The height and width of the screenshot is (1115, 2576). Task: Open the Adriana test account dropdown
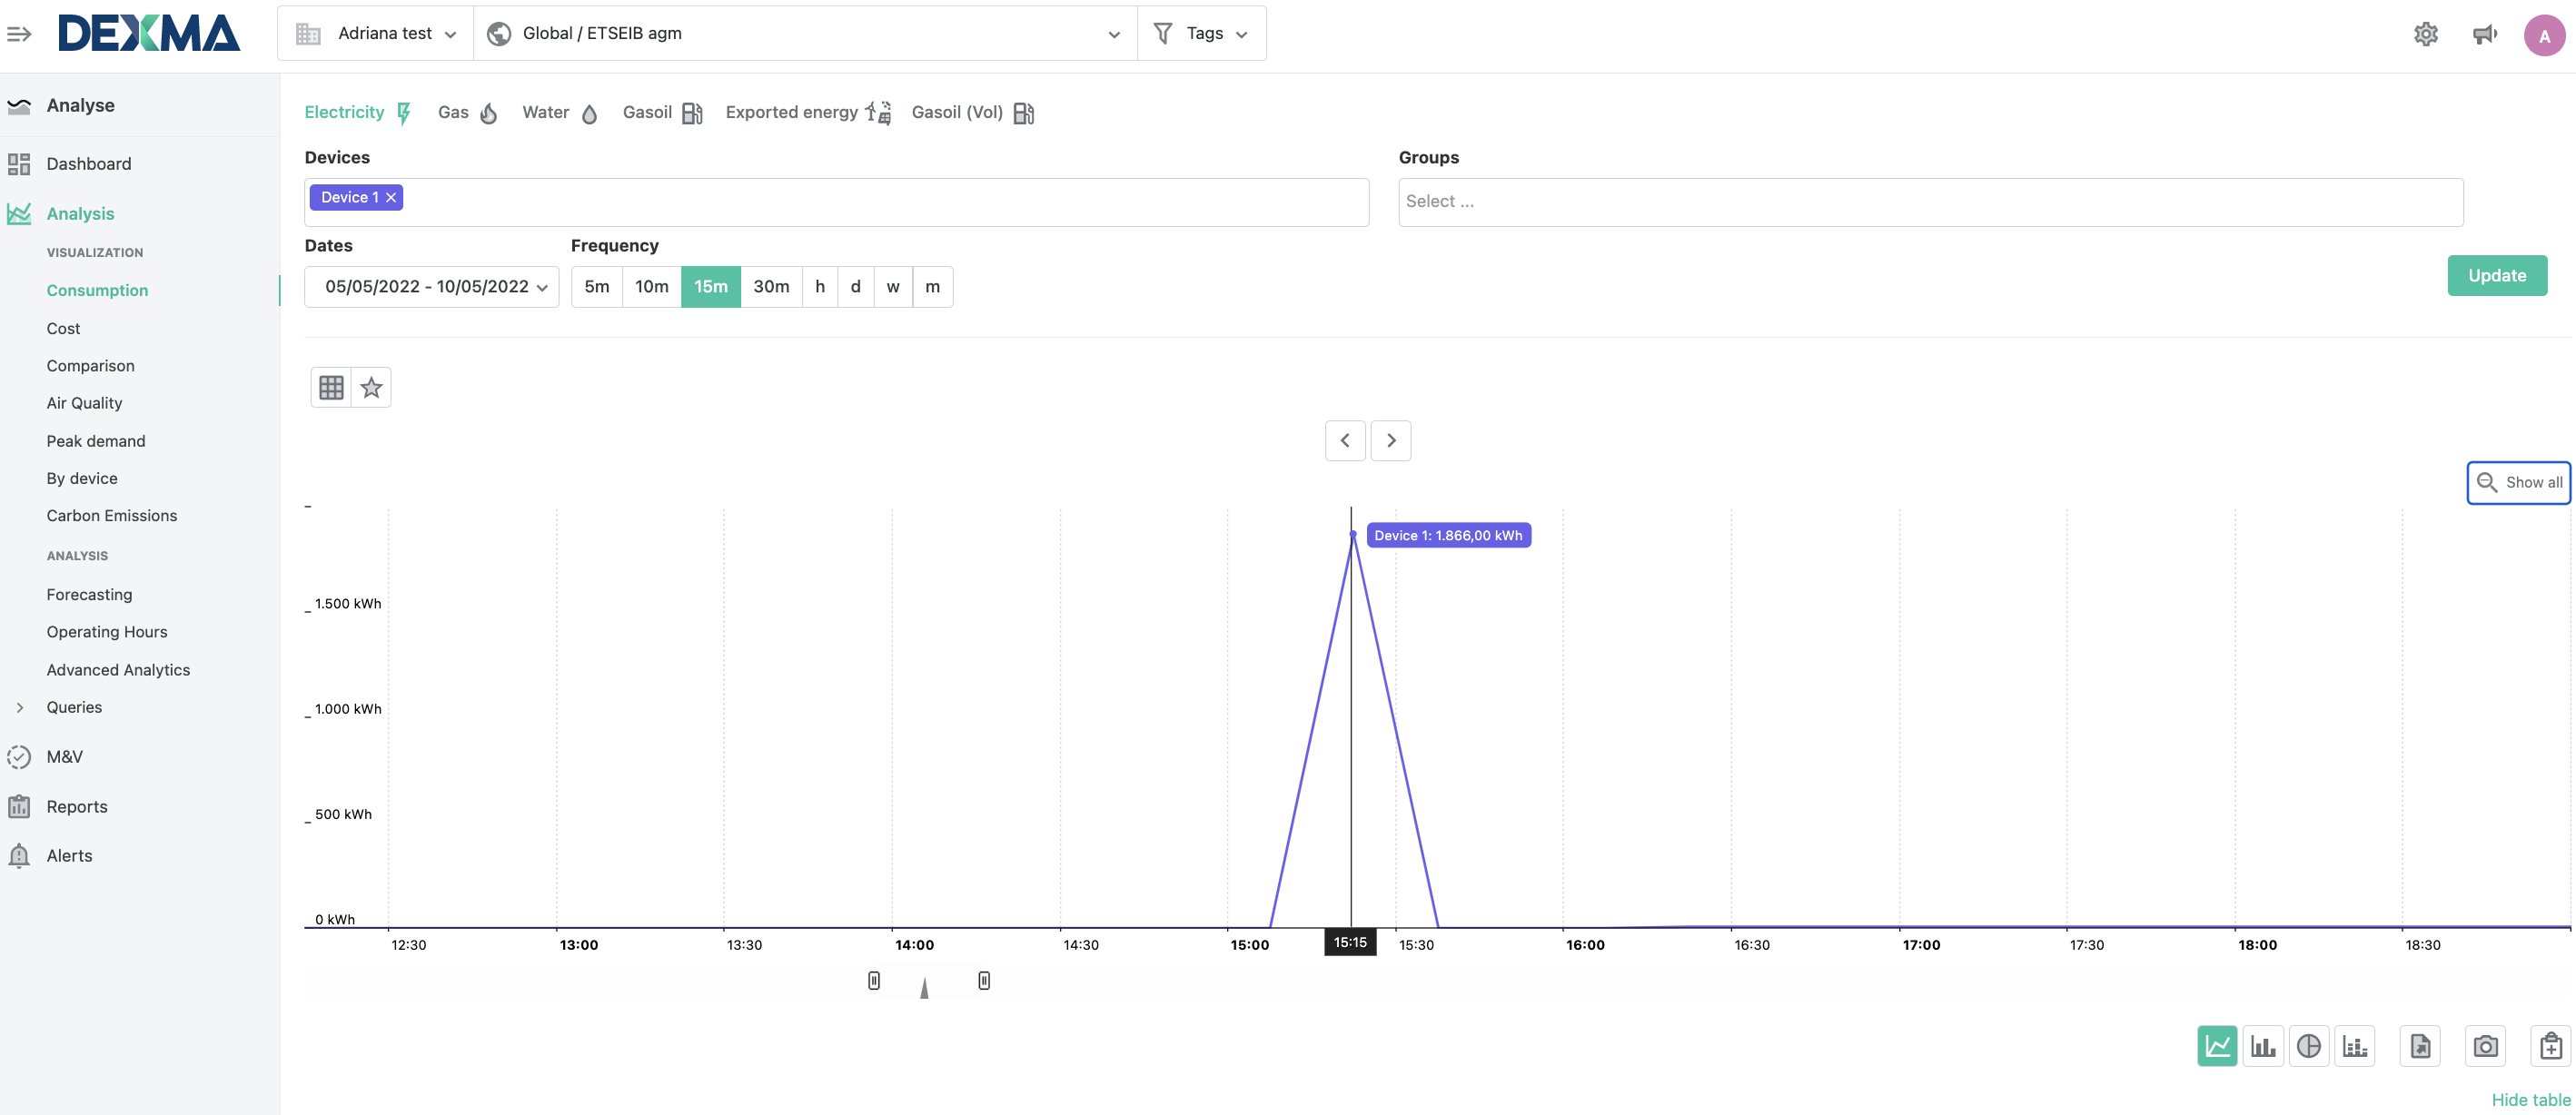pyautogui.click(x=376, y=33)
